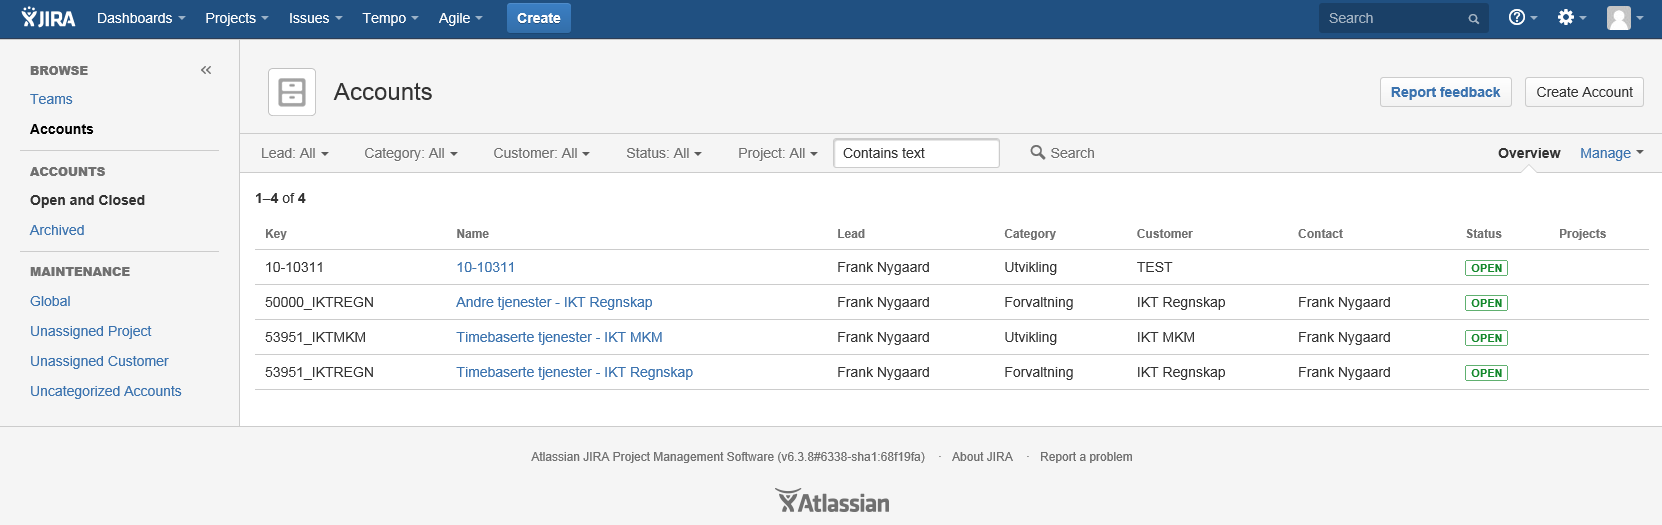Open Unassigned Project link
Screen dimensions: 1662x525
[91, 331]
